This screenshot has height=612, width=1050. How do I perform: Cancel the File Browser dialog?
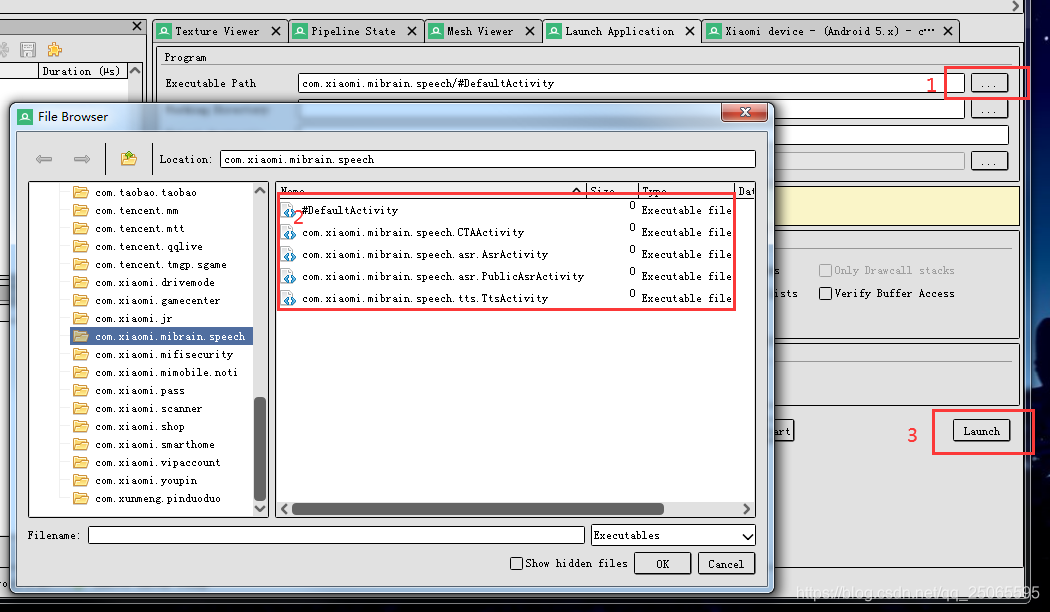tap(726, 564)
